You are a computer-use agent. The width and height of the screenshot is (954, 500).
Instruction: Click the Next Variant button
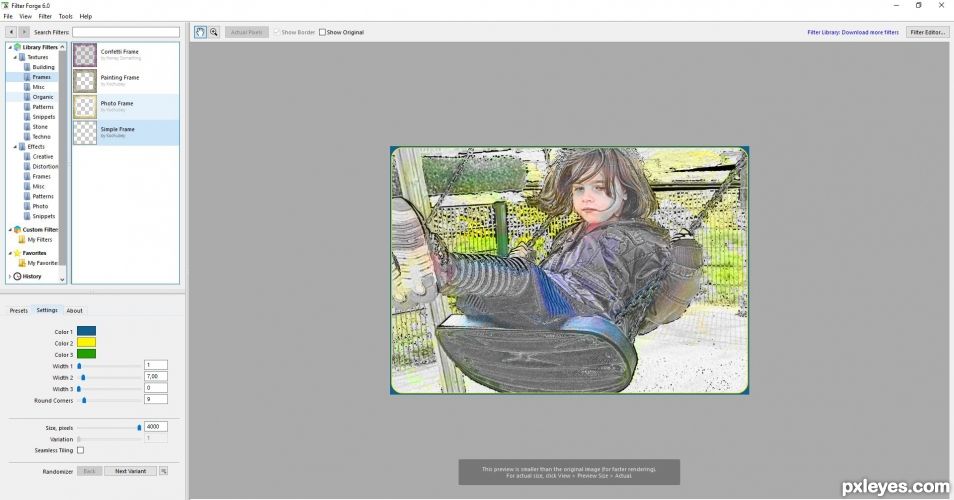click(x=130, y=471)
